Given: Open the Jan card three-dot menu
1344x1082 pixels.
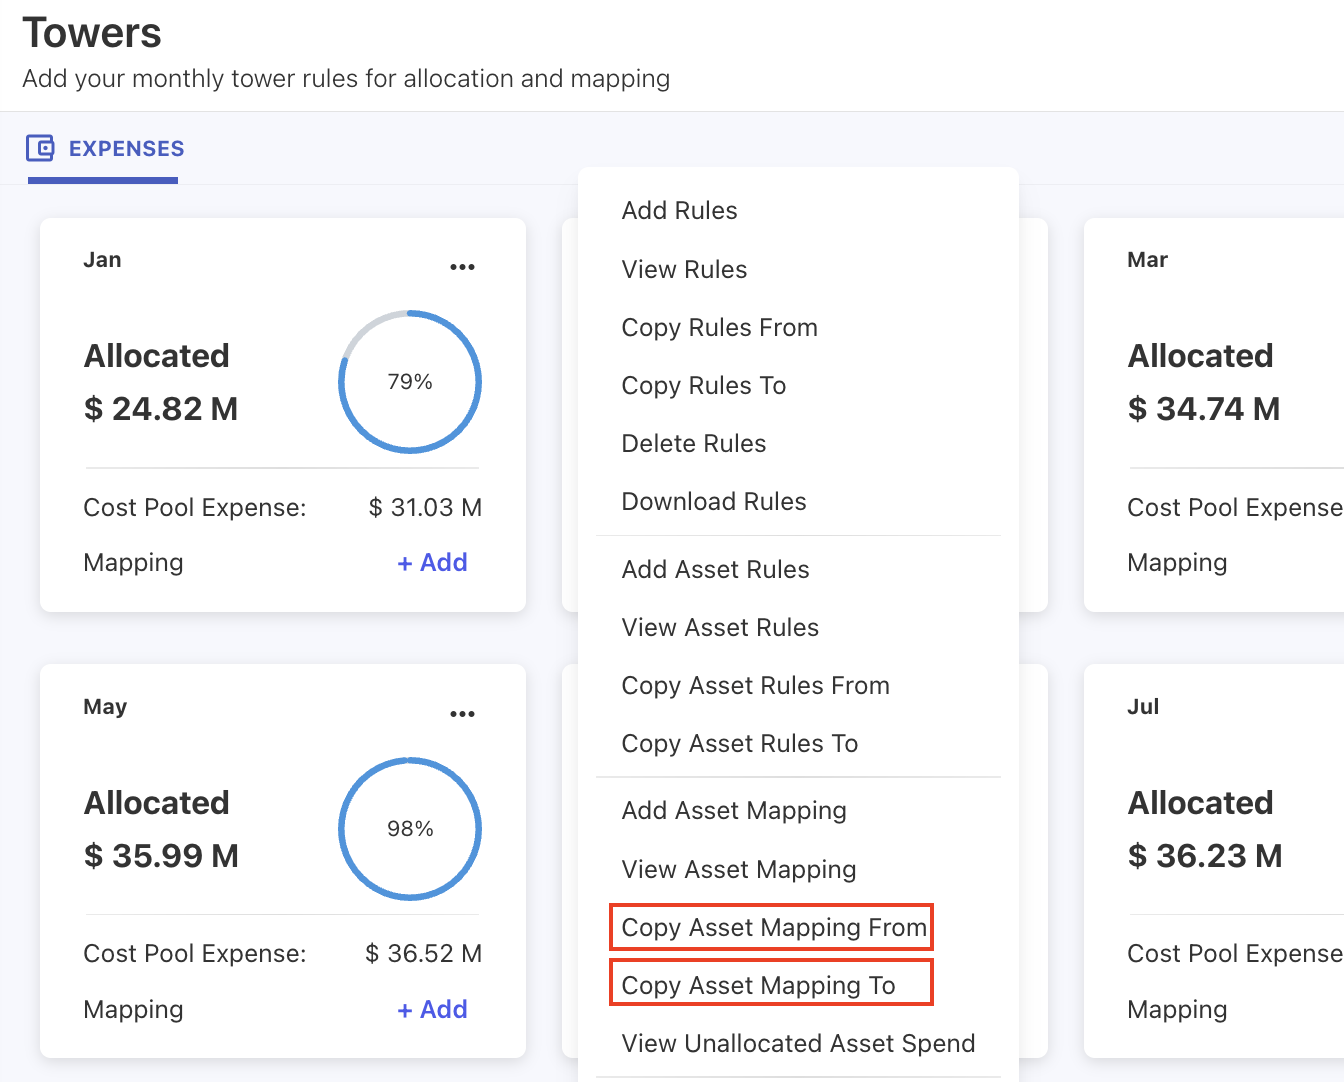Looking at the screenshot, I should pos(462,267).
